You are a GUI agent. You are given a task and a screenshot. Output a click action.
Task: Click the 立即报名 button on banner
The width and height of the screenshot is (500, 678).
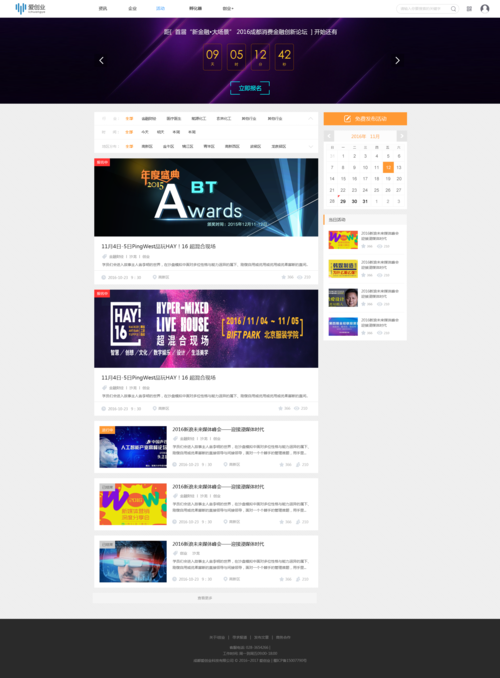coord(250,88)
